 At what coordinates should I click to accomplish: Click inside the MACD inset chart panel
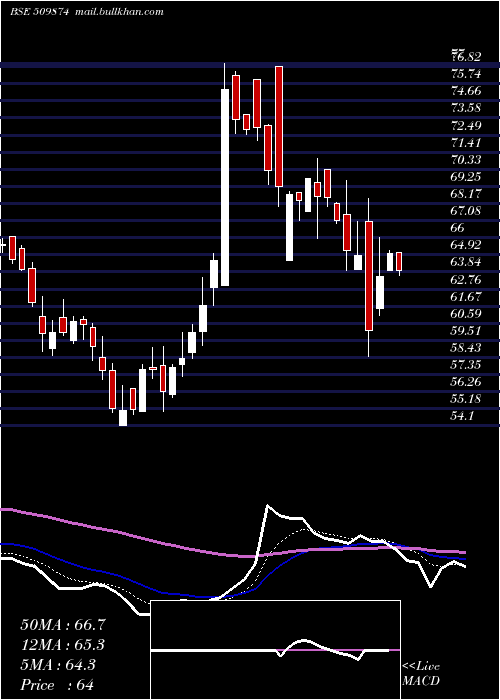click(275, 650)
